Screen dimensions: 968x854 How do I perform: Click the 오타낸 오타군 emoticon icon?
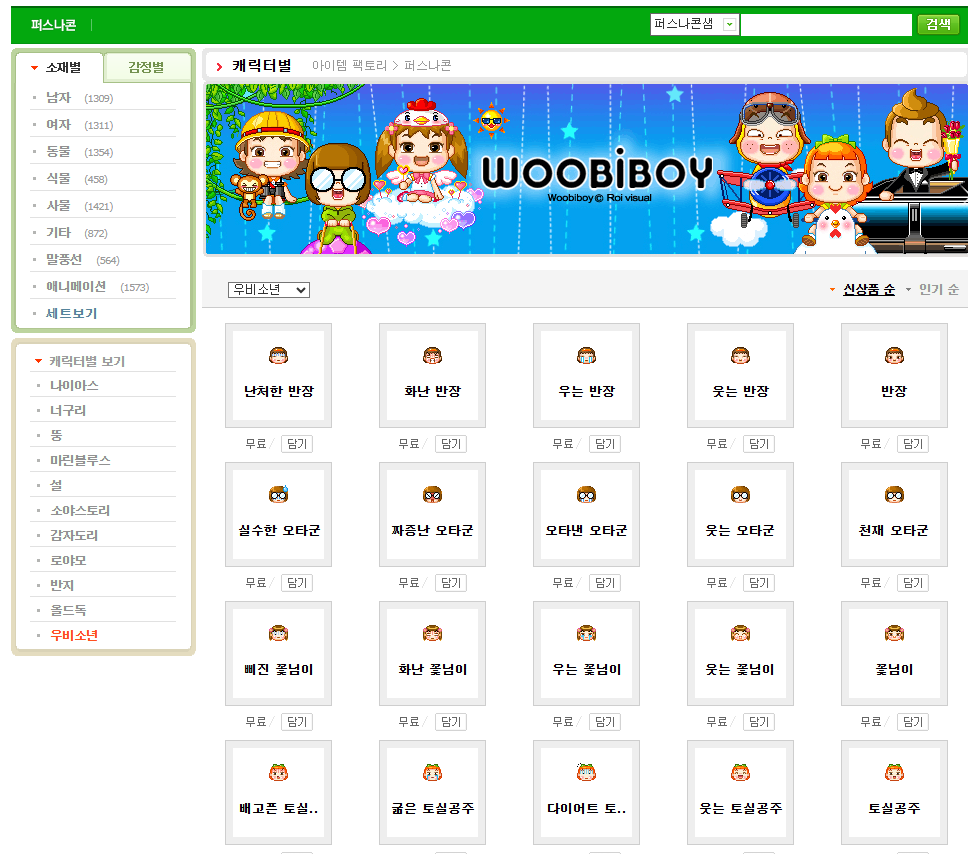pos(586,495)
